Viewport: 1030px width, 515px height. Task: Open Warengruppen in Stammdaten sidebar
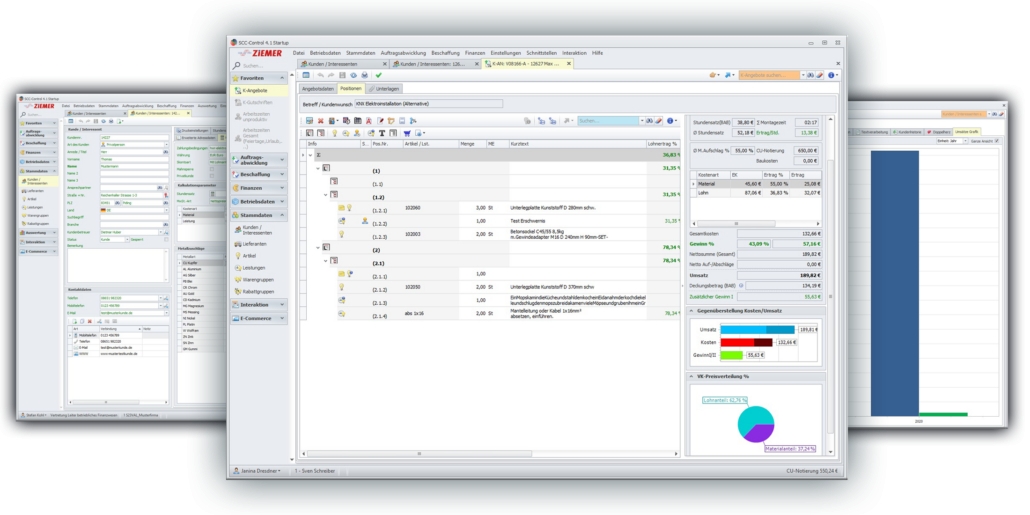pyautogui.click(x=258, y=279)
